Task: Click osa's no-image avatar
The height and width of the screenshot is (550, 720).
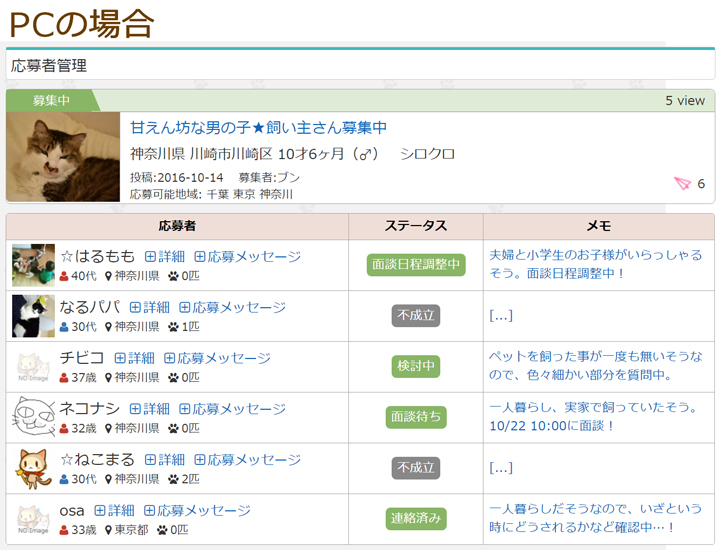Action: [33, 519]
